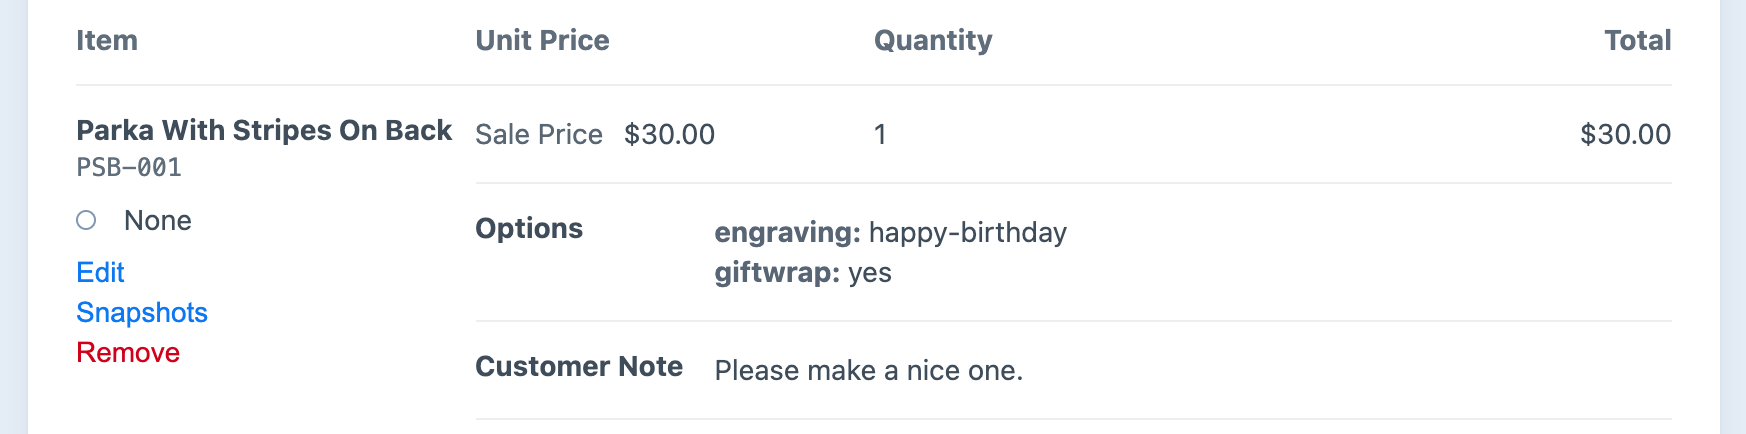This screenshot has width=1746, height=434.
Task: Click the Item column header
Action: pos(107,41)
